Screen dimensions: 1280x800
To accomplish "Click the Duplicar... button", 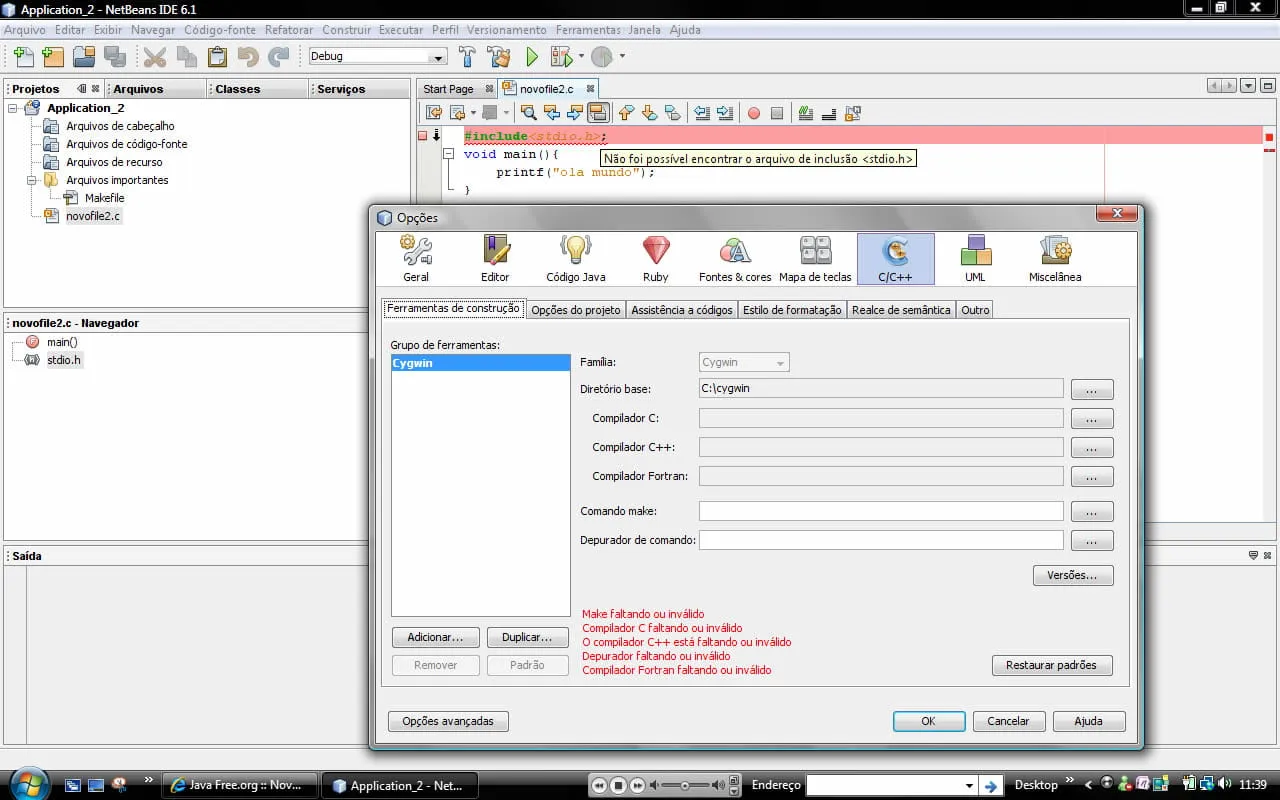I will [527, 637].
